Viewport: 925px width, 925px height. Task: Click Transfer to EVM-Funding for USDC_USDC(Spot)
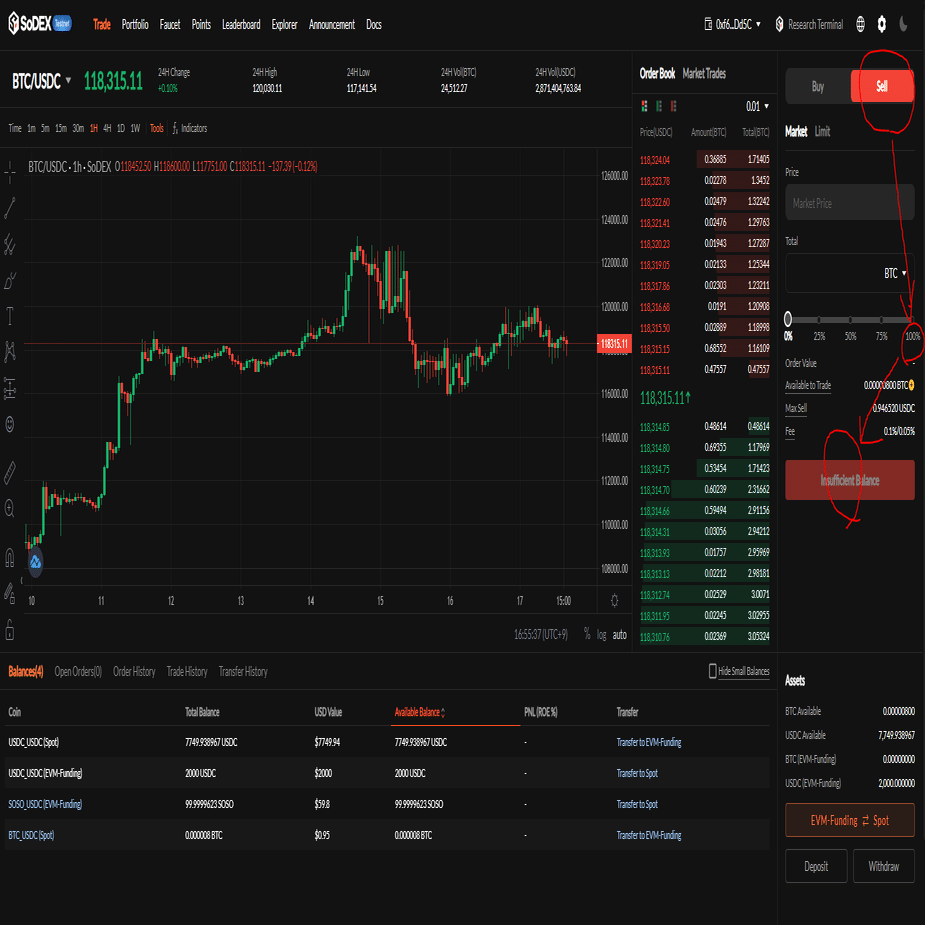648,742
